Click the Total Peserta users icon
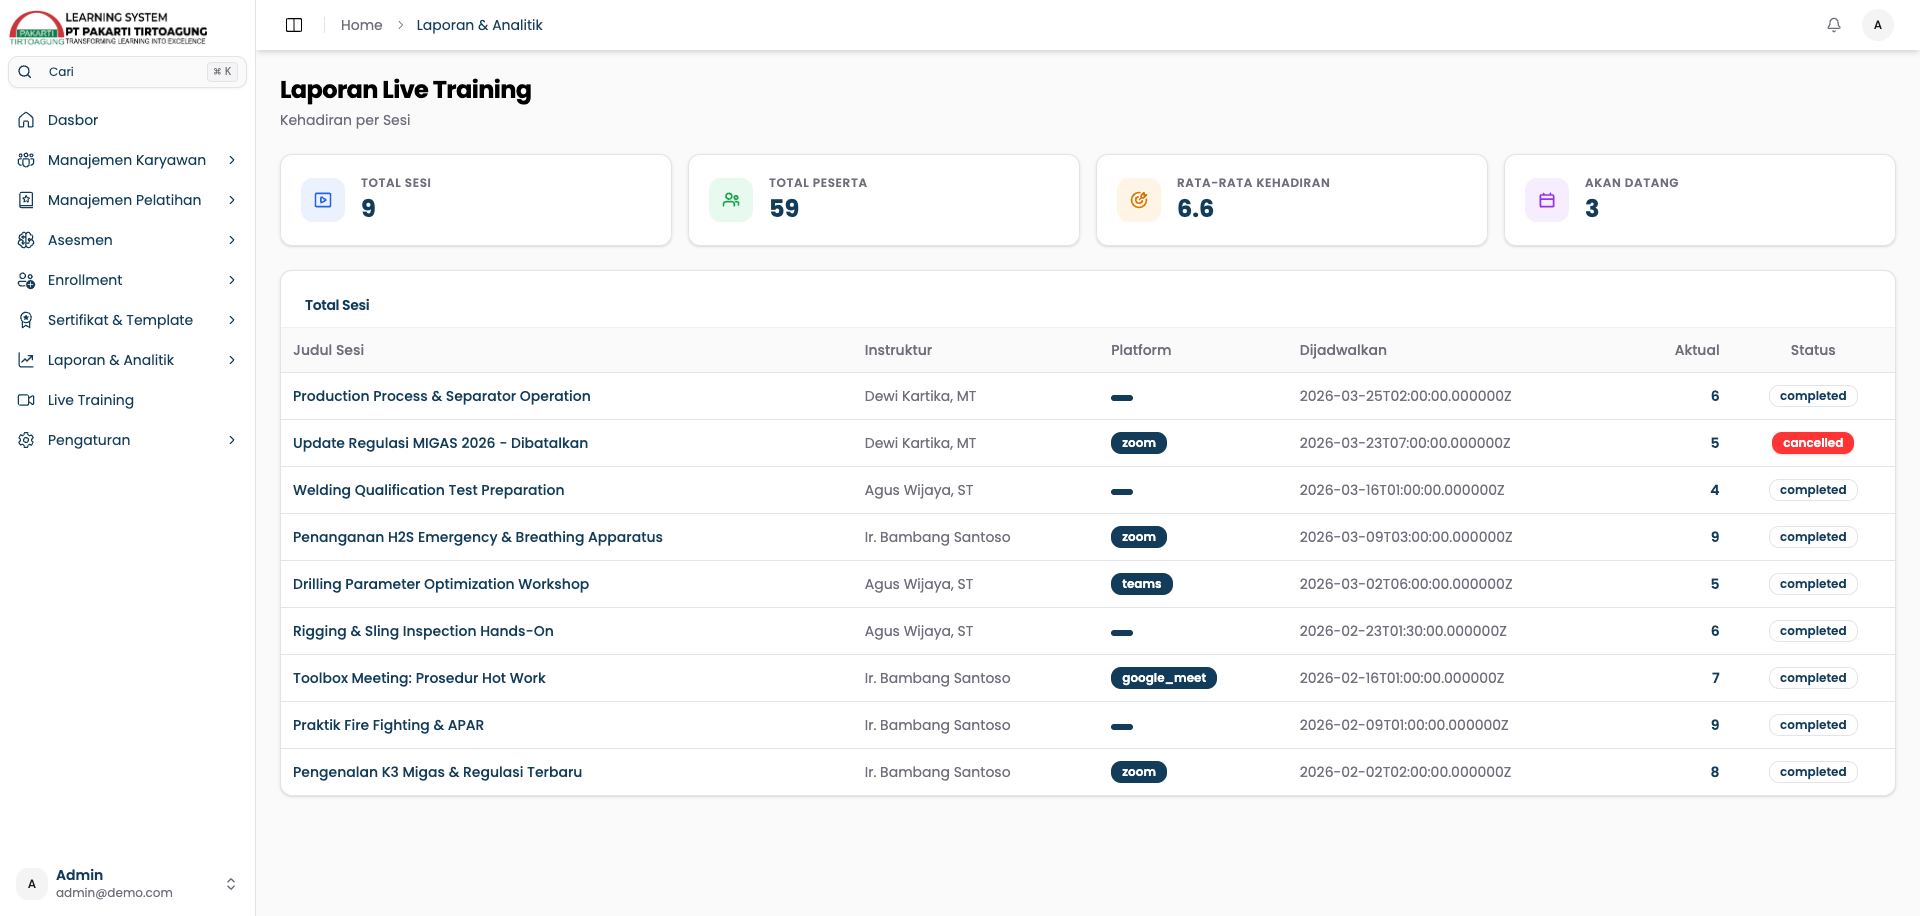 click(x=731, y=200)
